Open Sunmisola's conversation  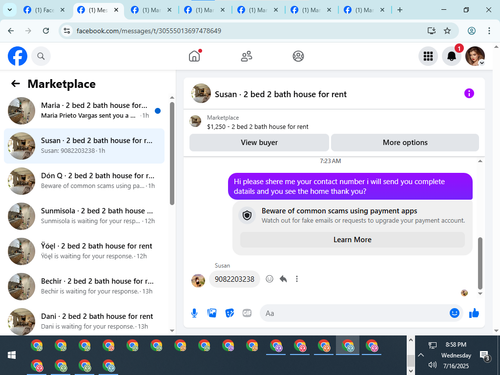[x=84, y=216]
